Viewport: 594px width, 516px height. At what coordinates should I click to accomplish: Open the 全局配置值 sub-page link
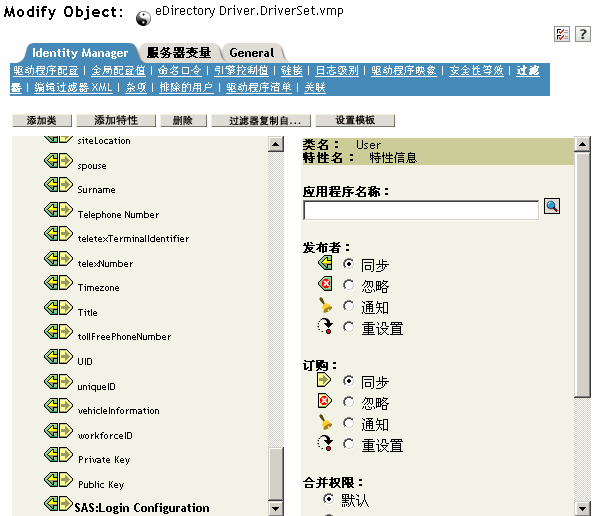[118, 70]
